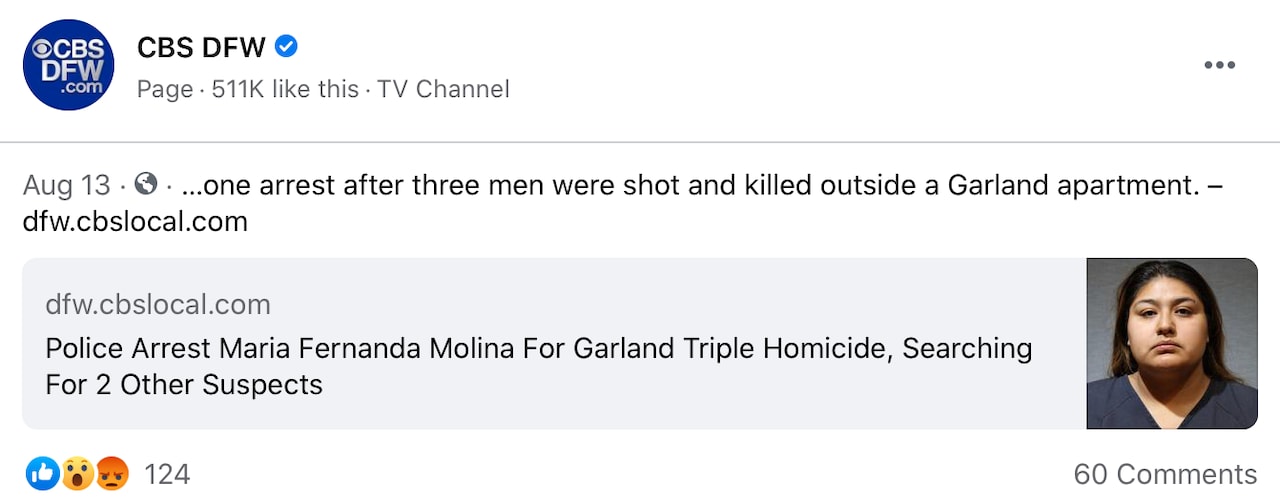Click the "Page" label under the name
The width and height of the screenshot is (1280, 504).
pos(164,89)
